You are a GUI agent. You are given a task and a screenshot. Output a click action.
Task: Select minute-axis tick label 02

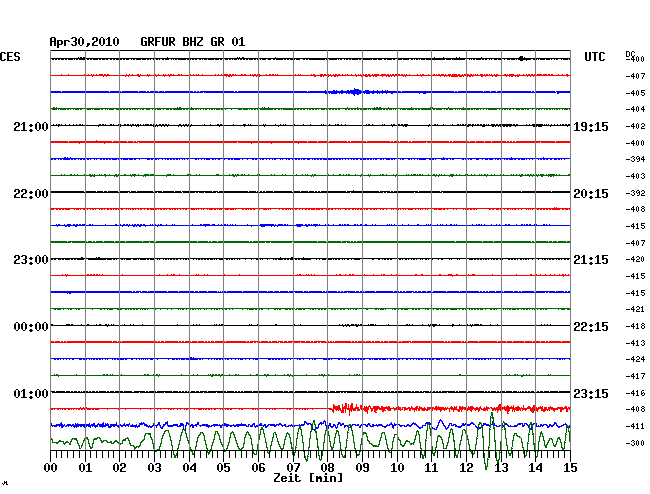[x=119, y=467]
